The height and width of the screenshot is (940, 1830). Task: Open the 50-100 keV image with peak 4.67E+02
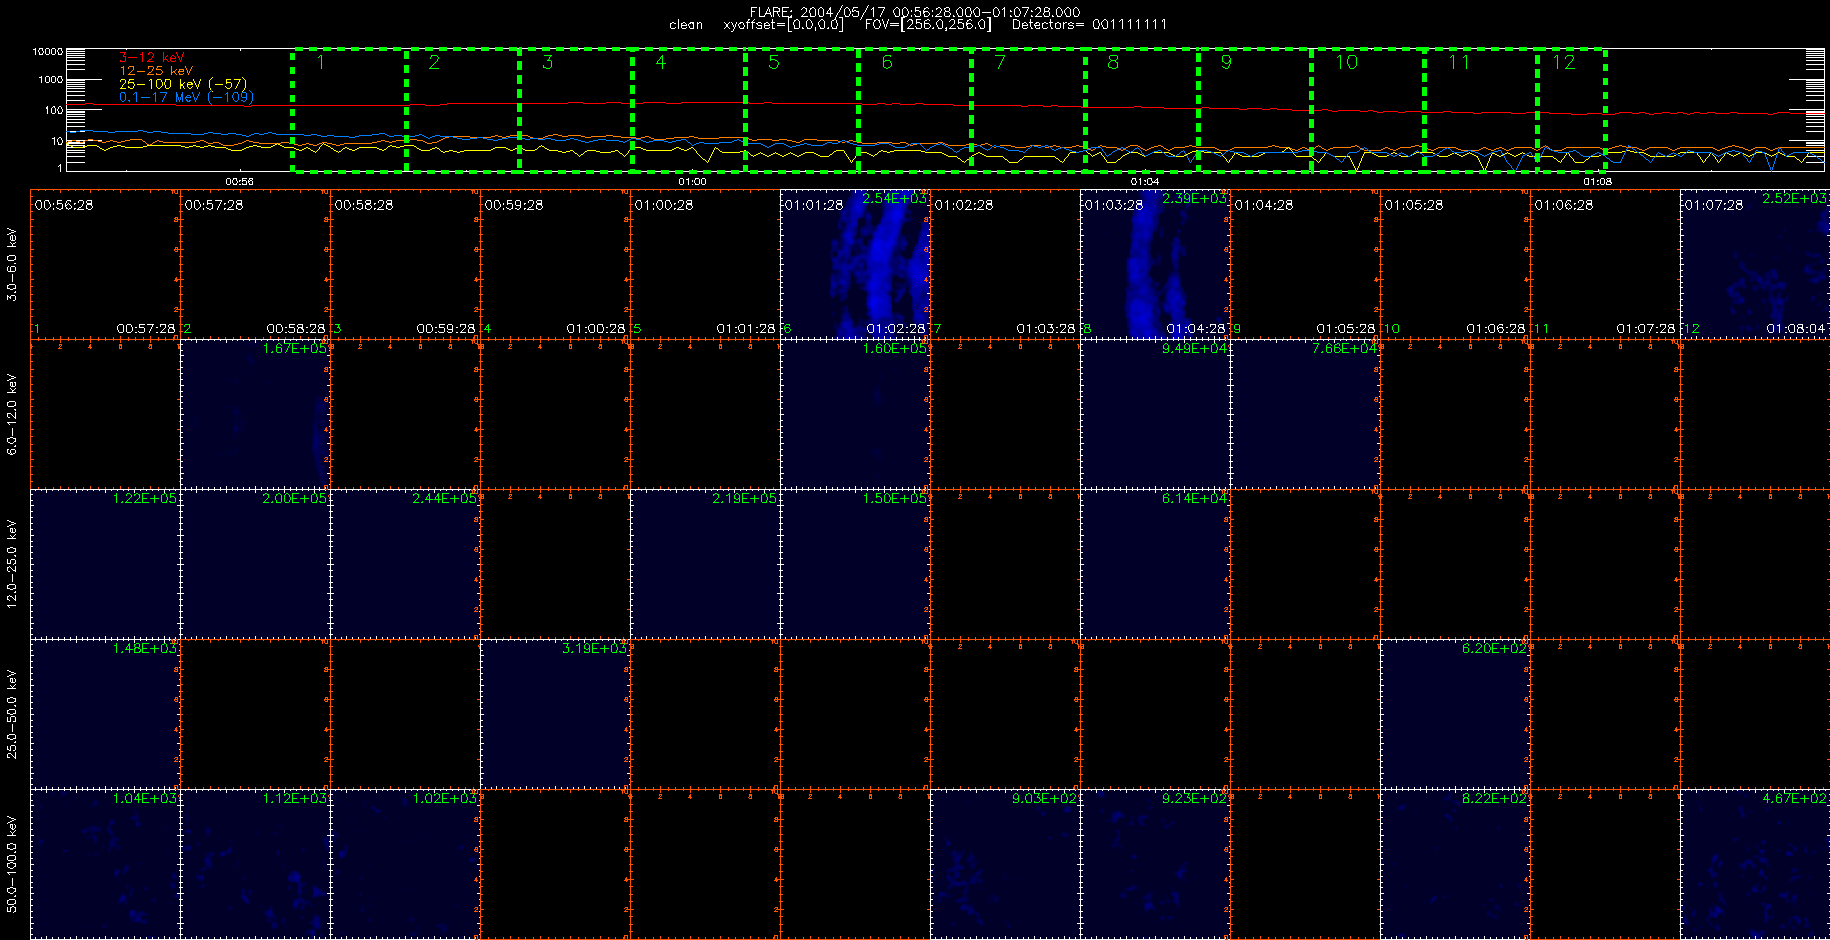pyautogui.click(x=1755, y=864)
